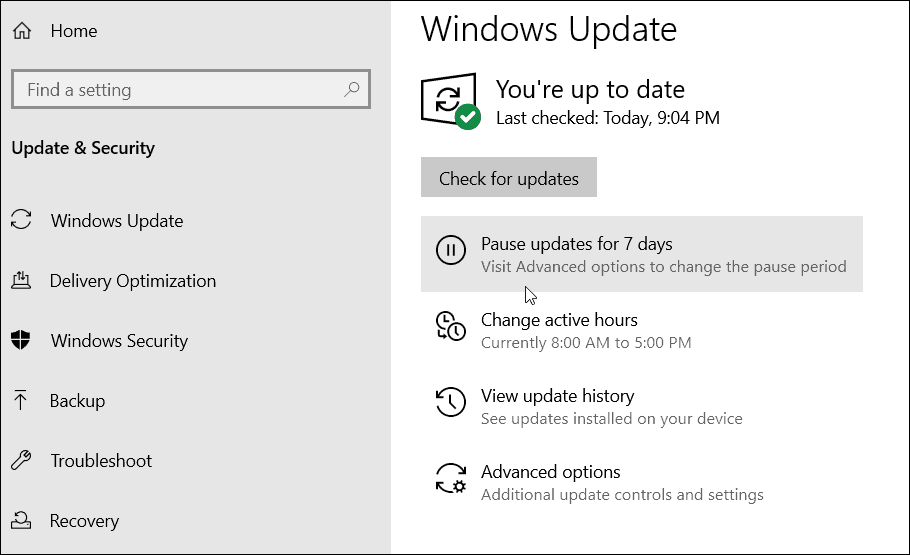Click the magnifier search icon
Viewport: 910px width, 555px height.
point(352,89)
